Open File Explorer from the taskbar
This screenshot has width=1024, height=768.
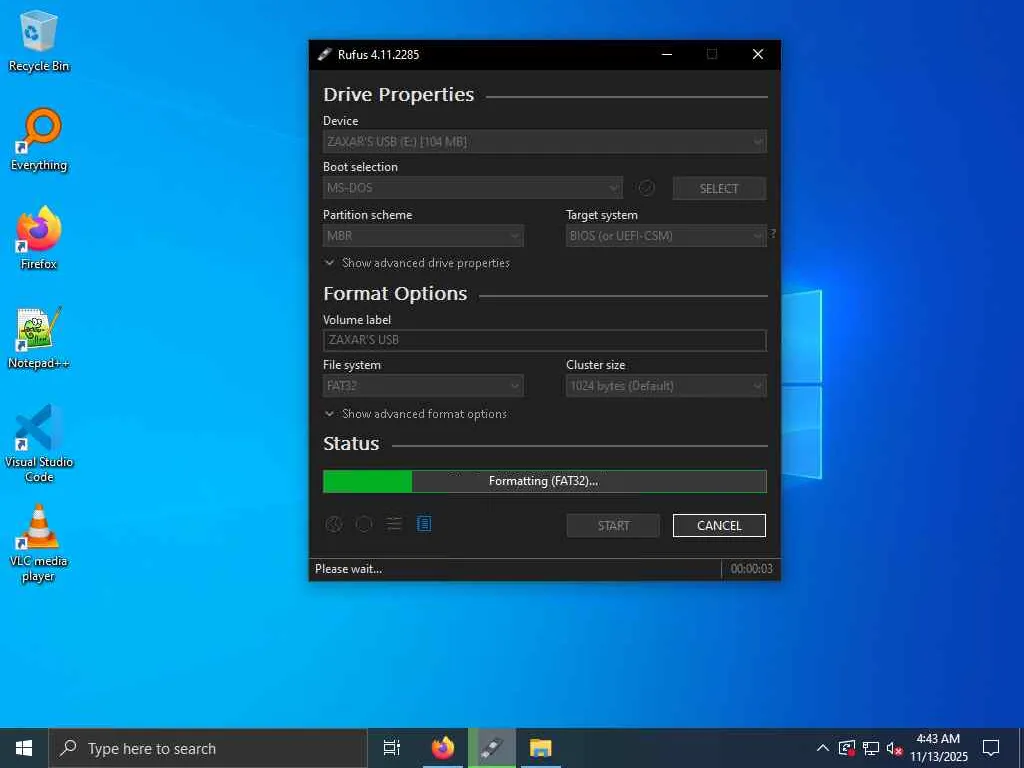pyautogui.click(x=541, y=748)
